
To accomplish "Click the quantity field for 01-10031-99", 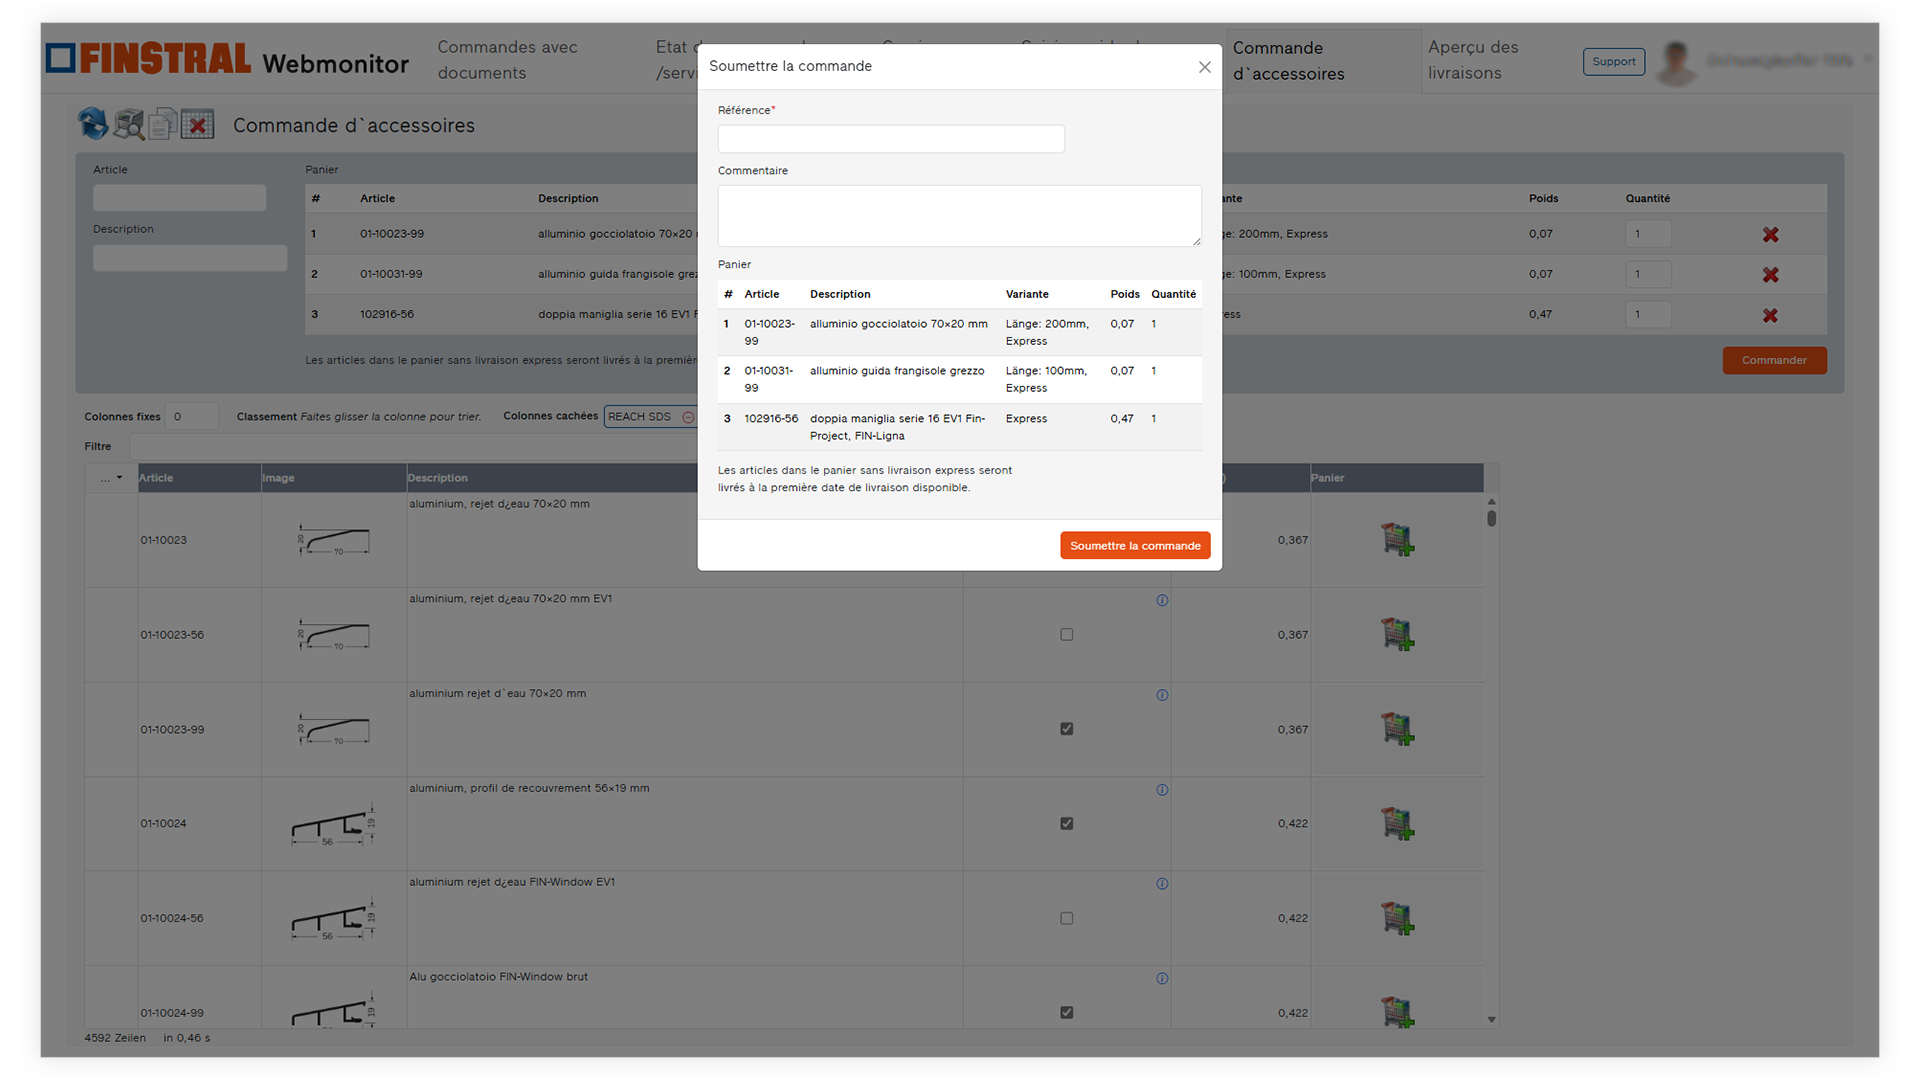I will pyautogui.click(x=1648, y=274).
